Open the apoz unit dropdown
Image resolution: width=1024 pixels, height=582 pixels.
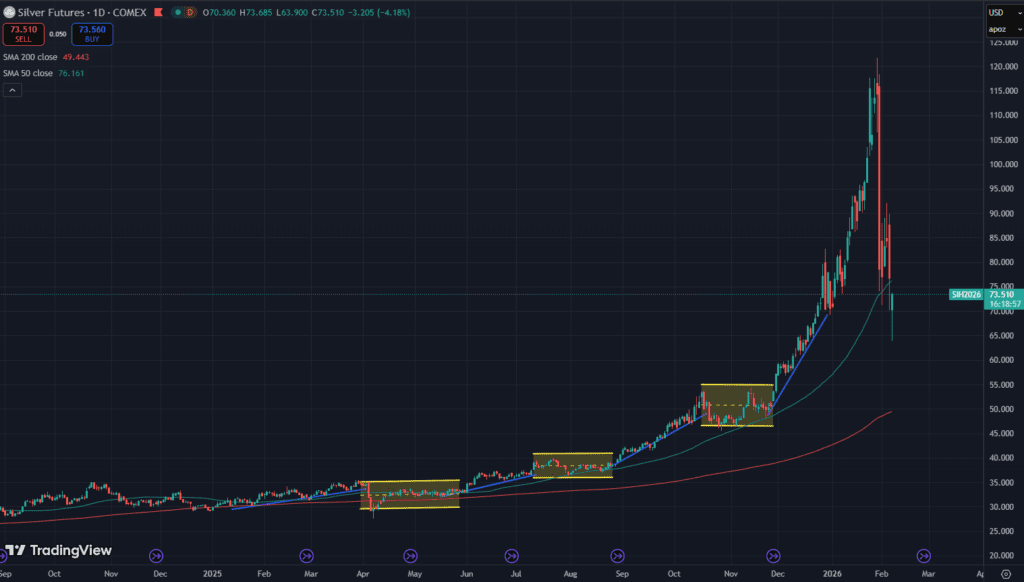pos(999,29)
